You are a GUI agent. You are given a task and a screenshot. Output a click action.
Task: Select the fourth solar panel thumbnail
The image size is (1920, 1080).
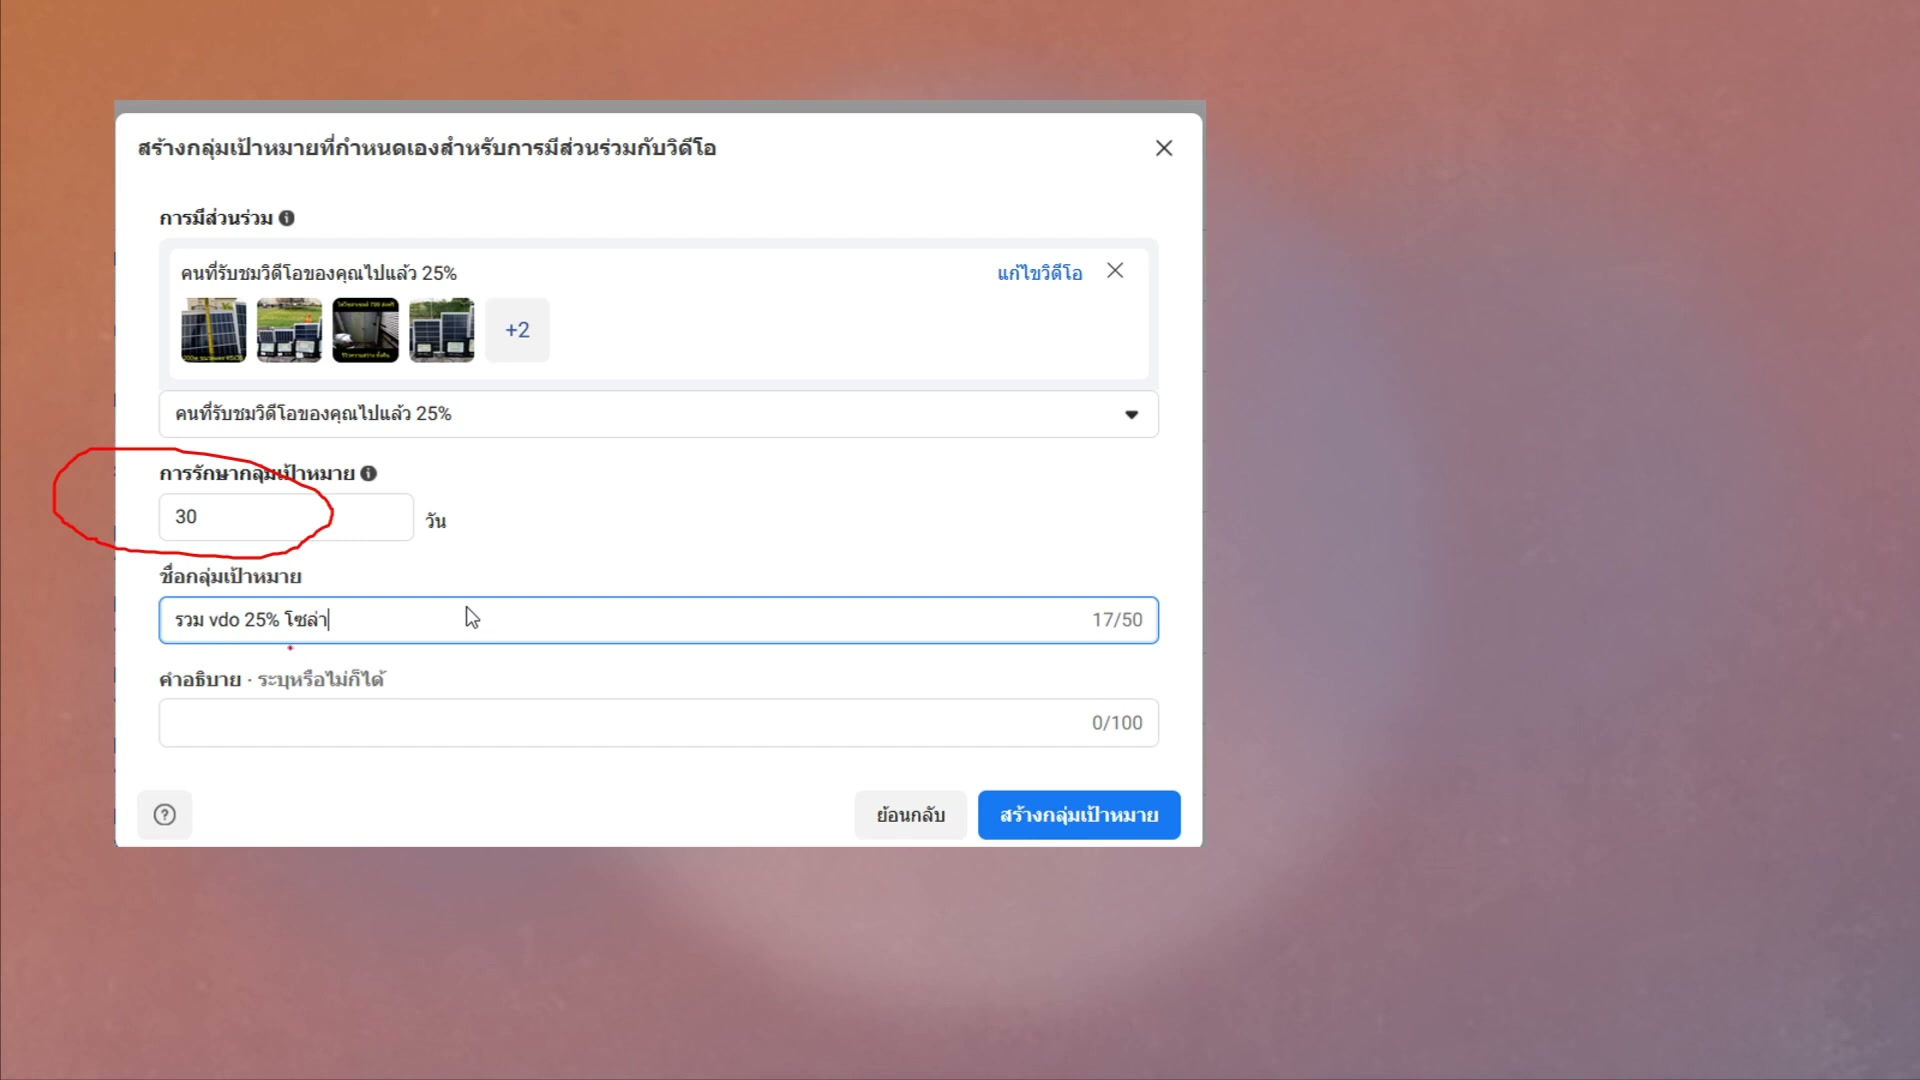coord(441,330)
